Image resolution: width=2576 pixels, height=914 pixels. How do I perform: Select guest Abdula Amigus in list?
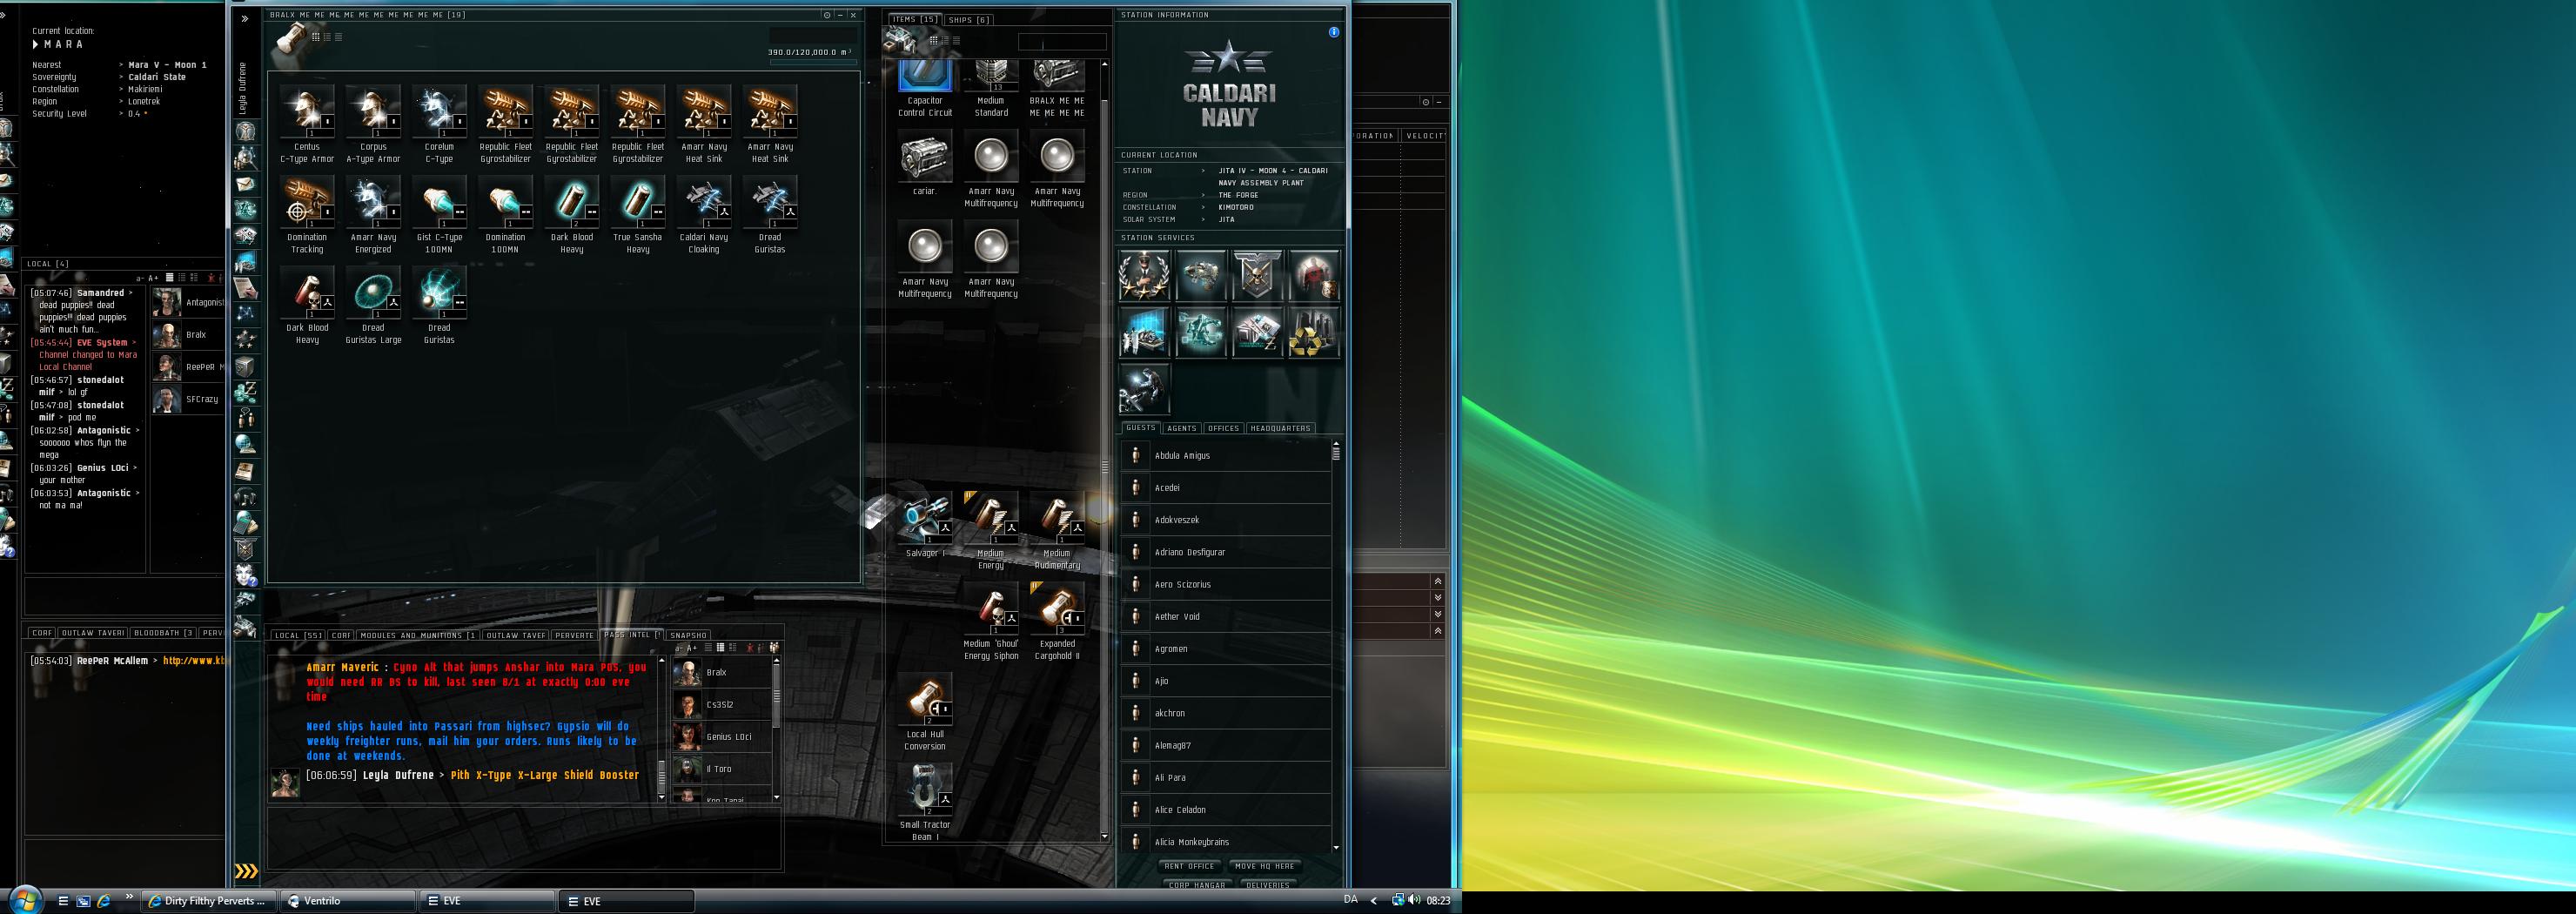tap(1226, 456)
